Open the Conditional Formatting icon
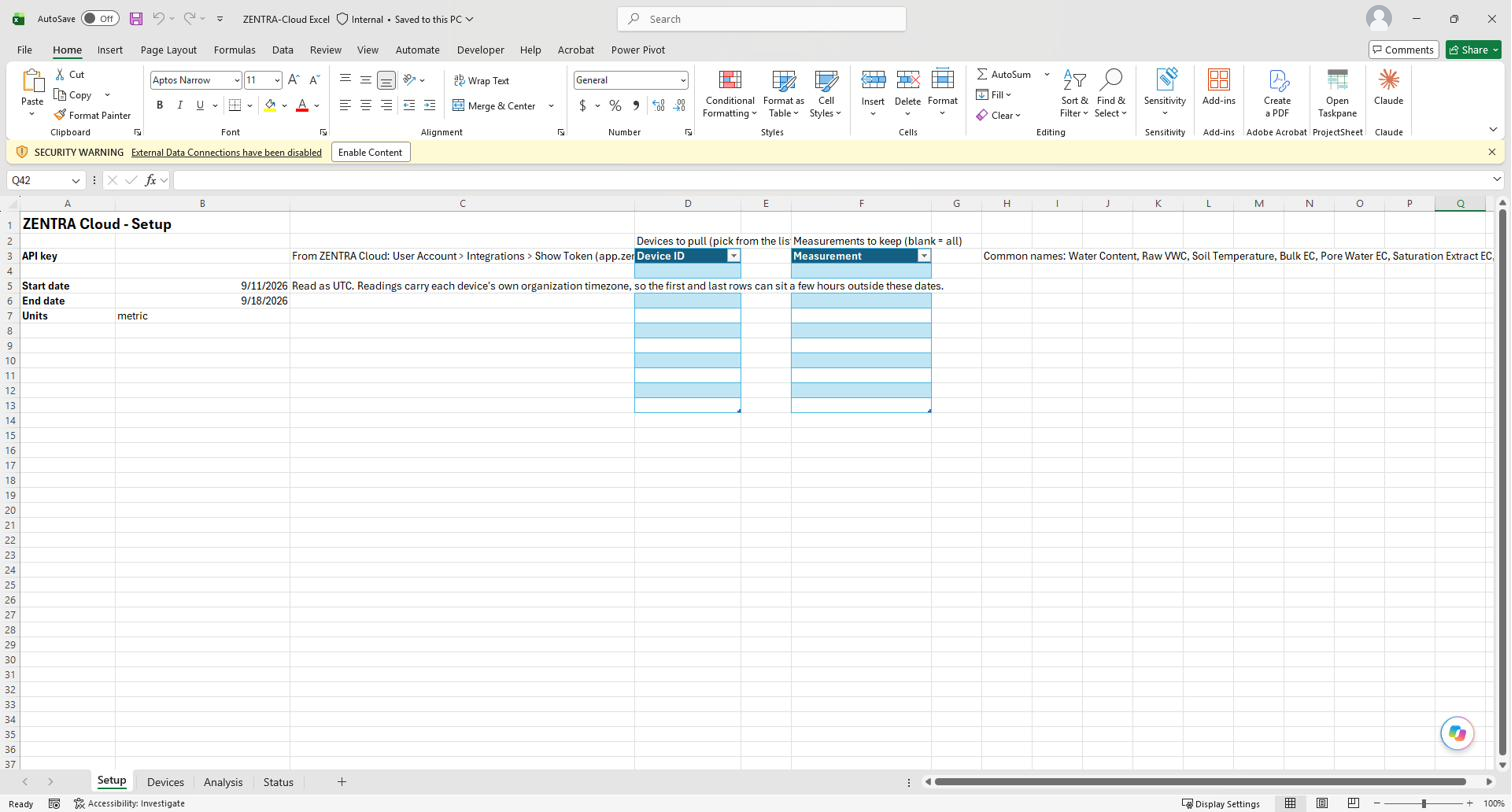This screenshot has height=812, width=1512. point(730,81)
